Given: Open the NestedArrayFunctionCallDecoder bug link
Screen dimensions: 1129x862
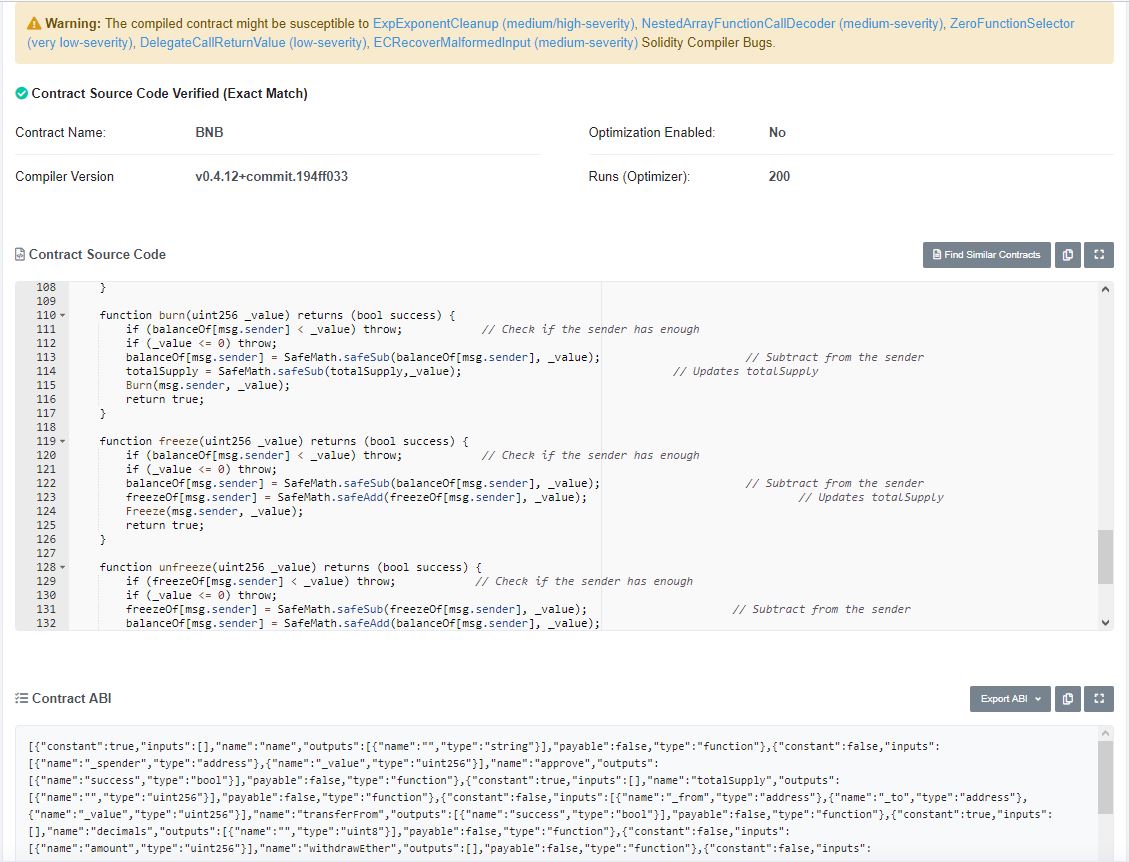Looking at the screenshot, I should pyautogui.click(x=792, y=24).
